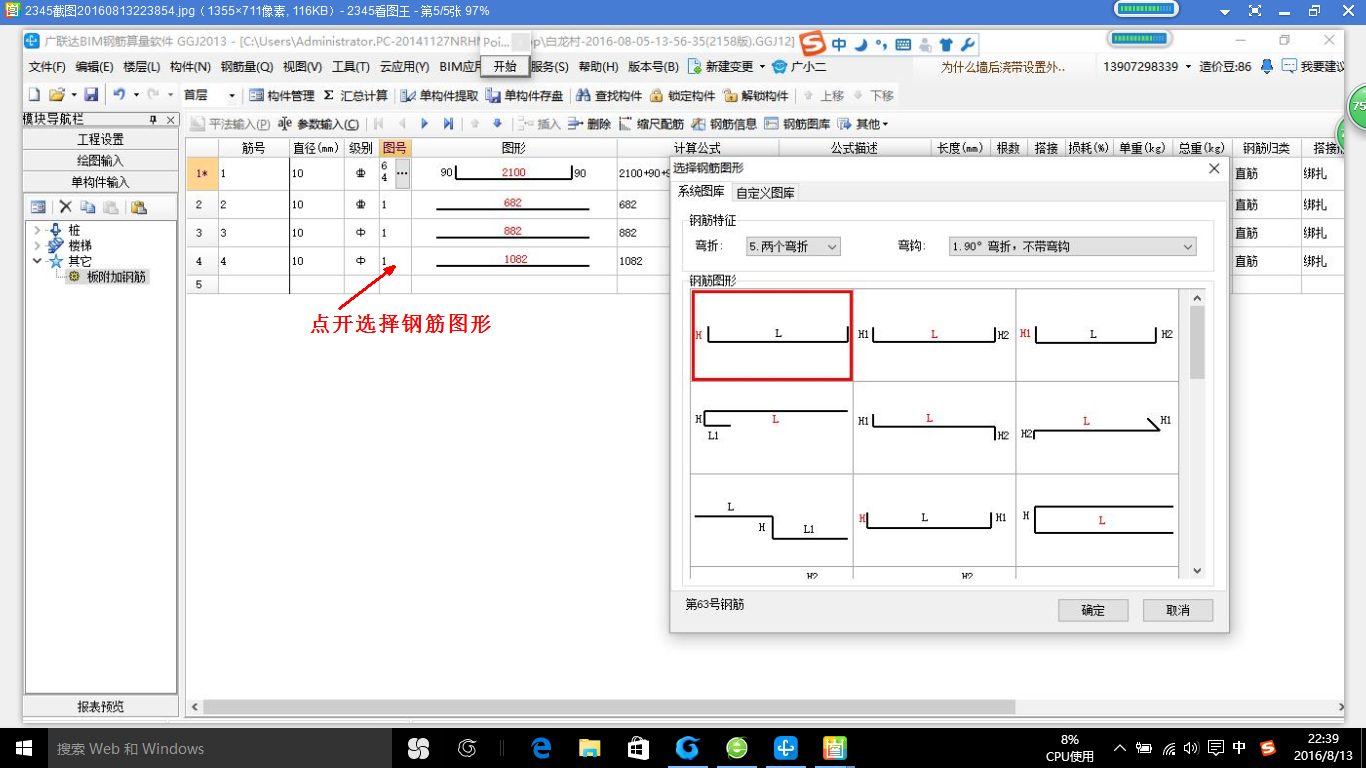Open the 其他 dropdown in toolbar
The width and height of the screenshot is (1366, 768).
(864, 124)
